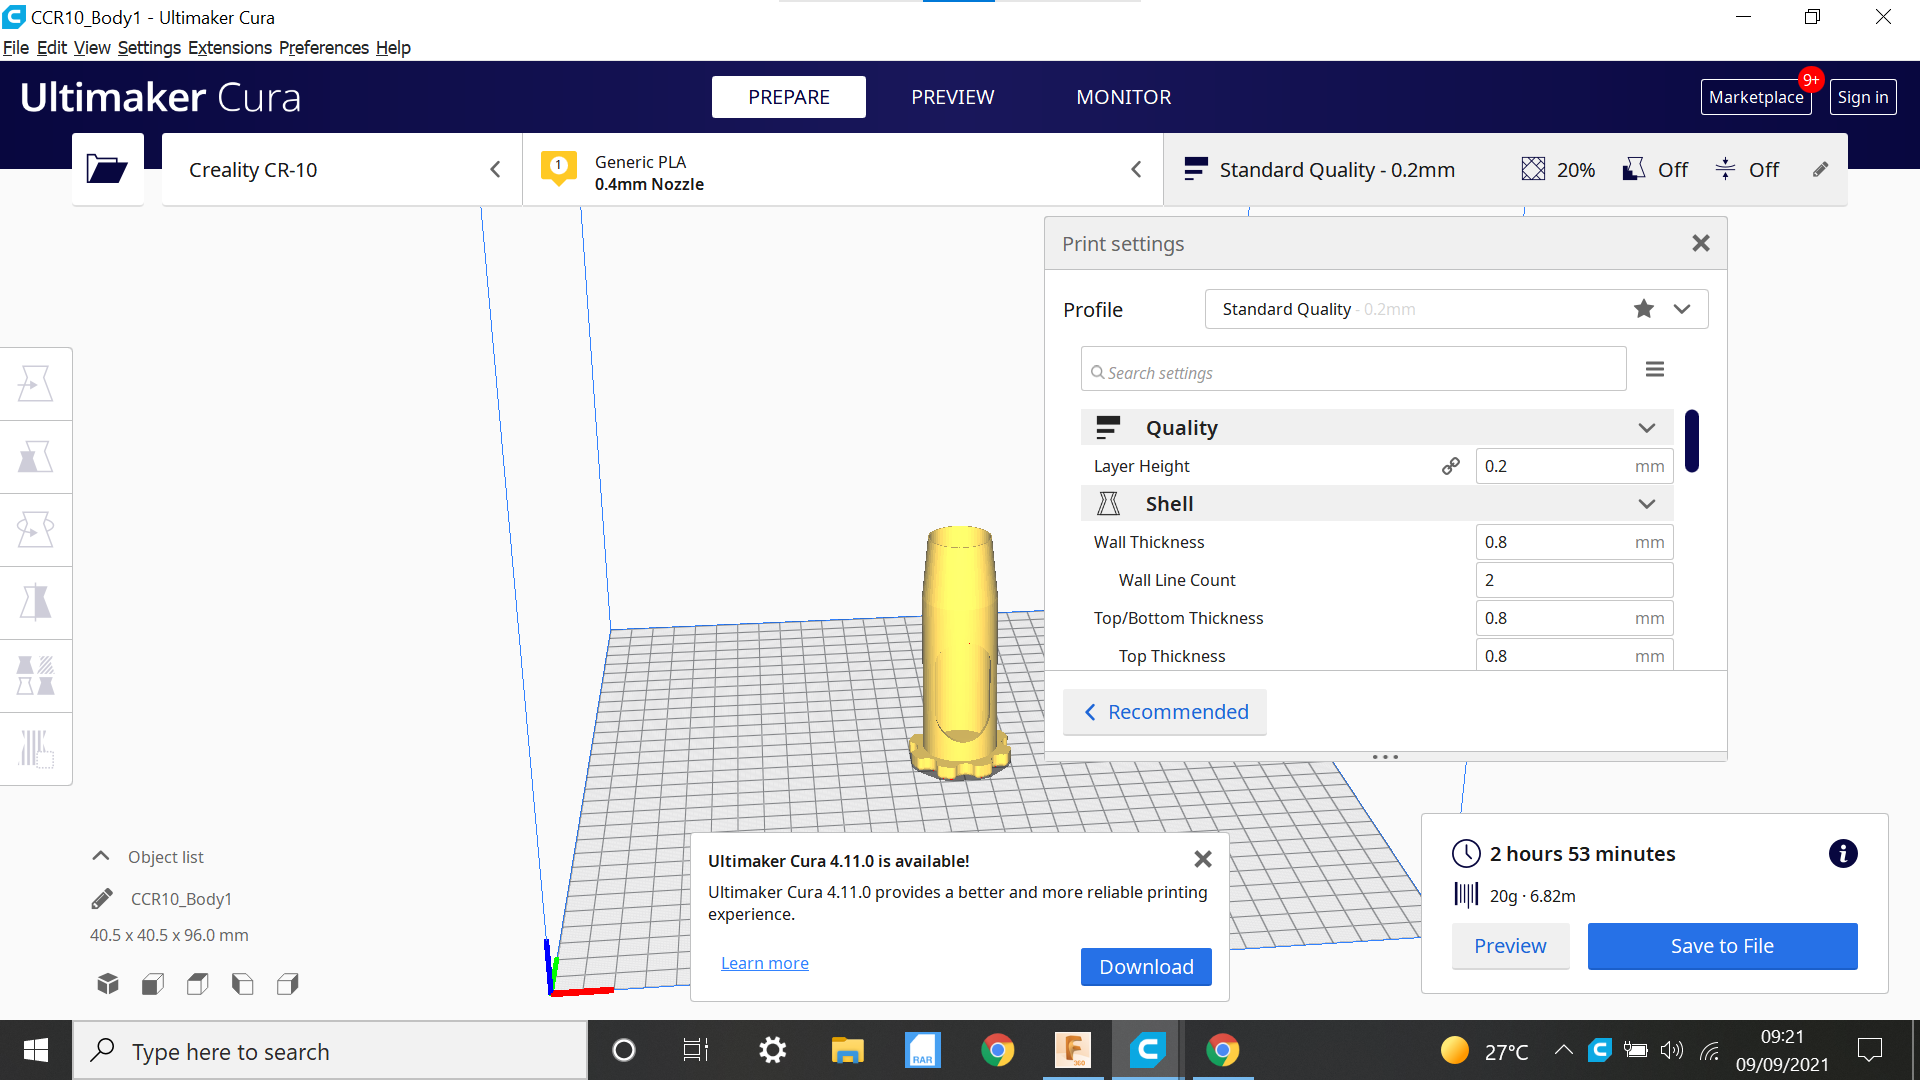Click the Windows search box
Viewport: 1920px width, 1080px height.
point(330,1050)
